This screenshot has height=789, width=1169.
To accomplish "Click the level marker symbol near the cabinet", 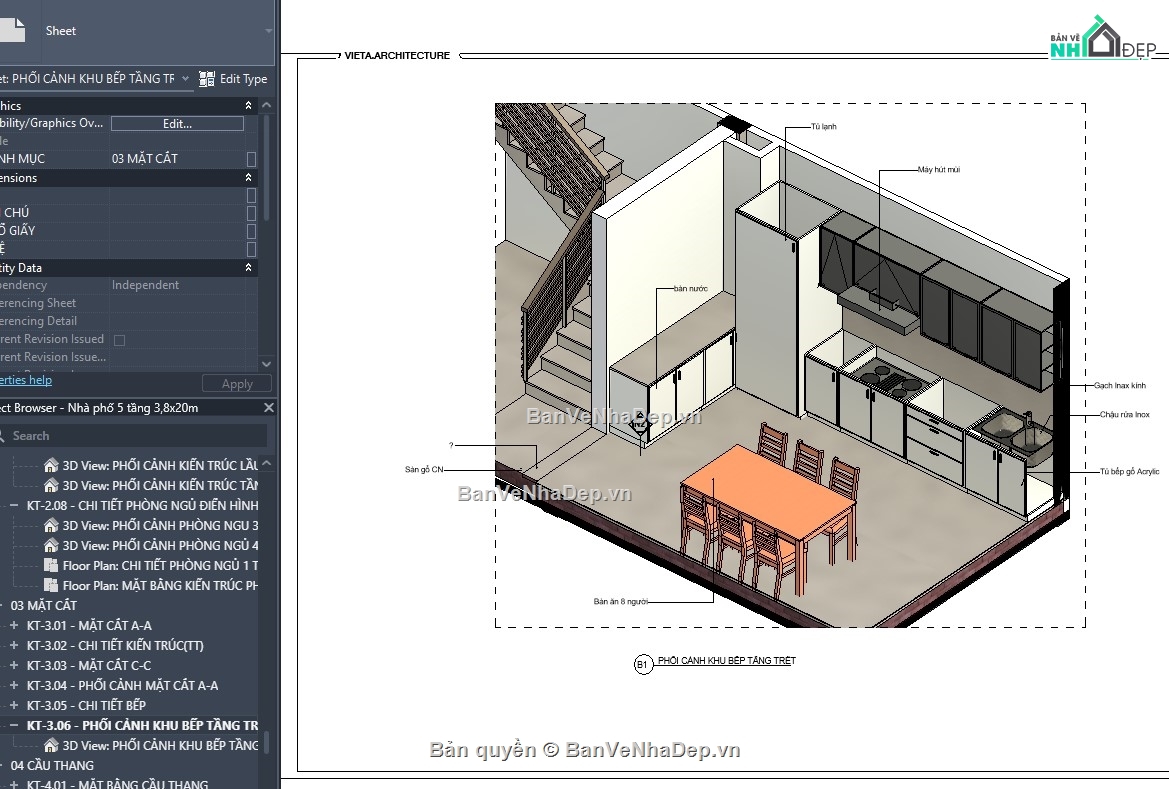I will click(640, 425).
